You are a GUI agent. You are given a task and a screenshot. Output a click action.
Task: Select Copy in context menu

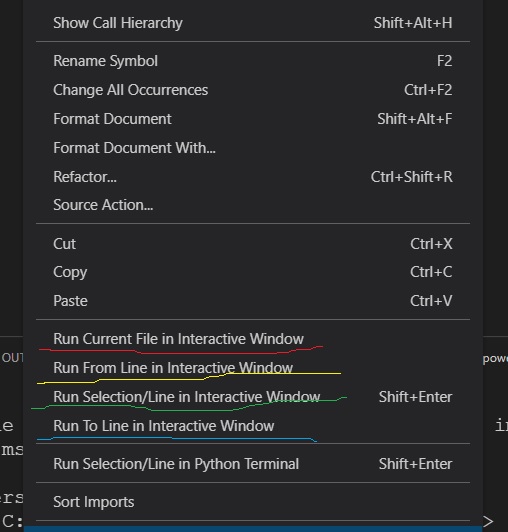point(253,272)
